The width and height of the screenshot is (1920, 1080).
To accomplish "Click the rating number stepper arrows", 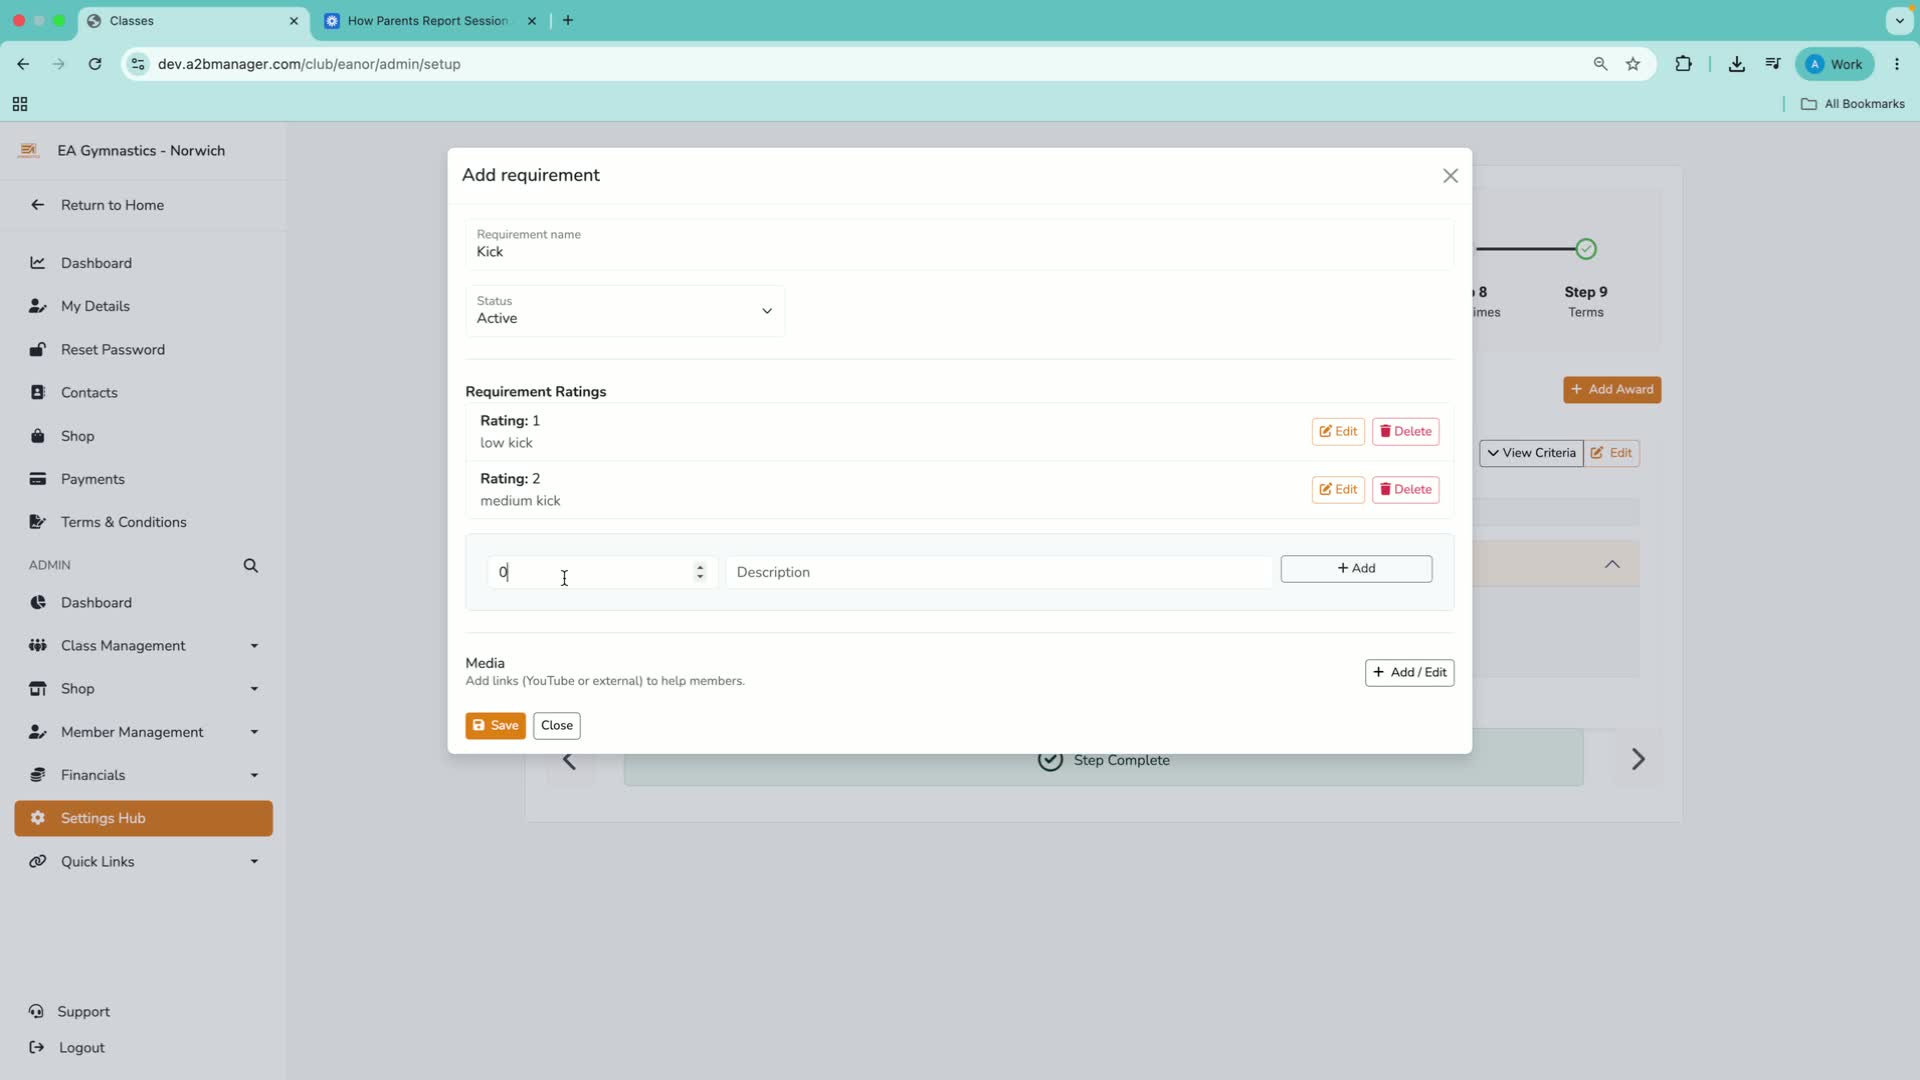I will click(700, 572).
